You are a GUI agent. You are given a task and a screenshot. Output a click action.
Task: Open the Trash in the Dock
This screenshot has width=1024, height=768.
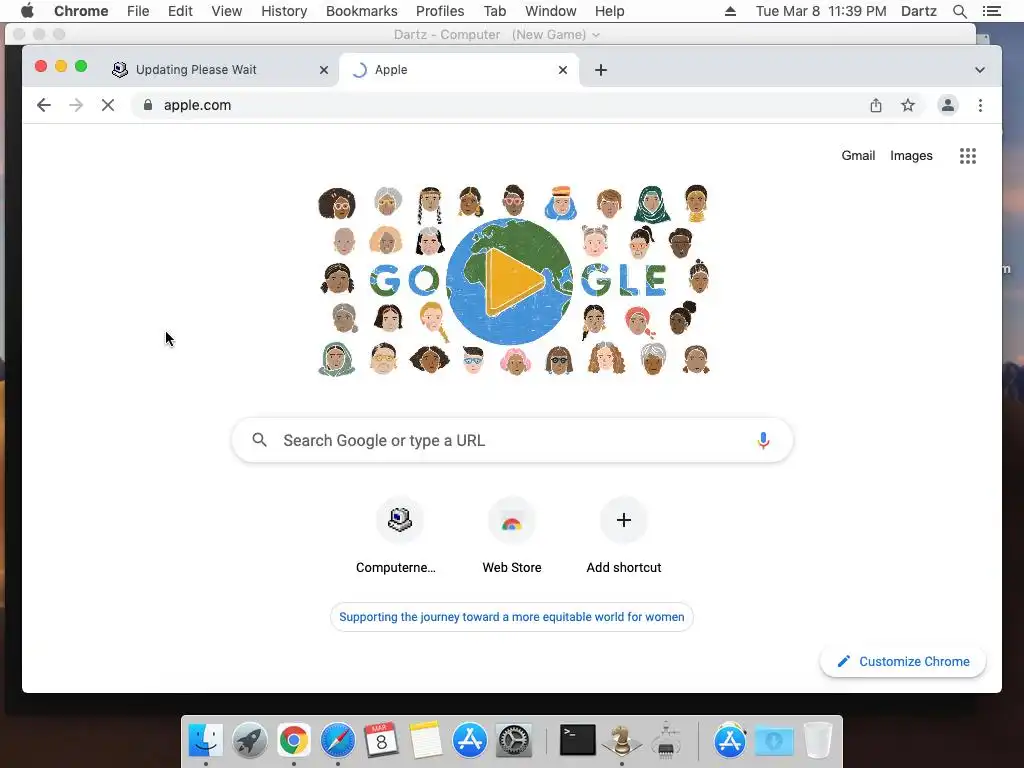(x=818, y=741)
